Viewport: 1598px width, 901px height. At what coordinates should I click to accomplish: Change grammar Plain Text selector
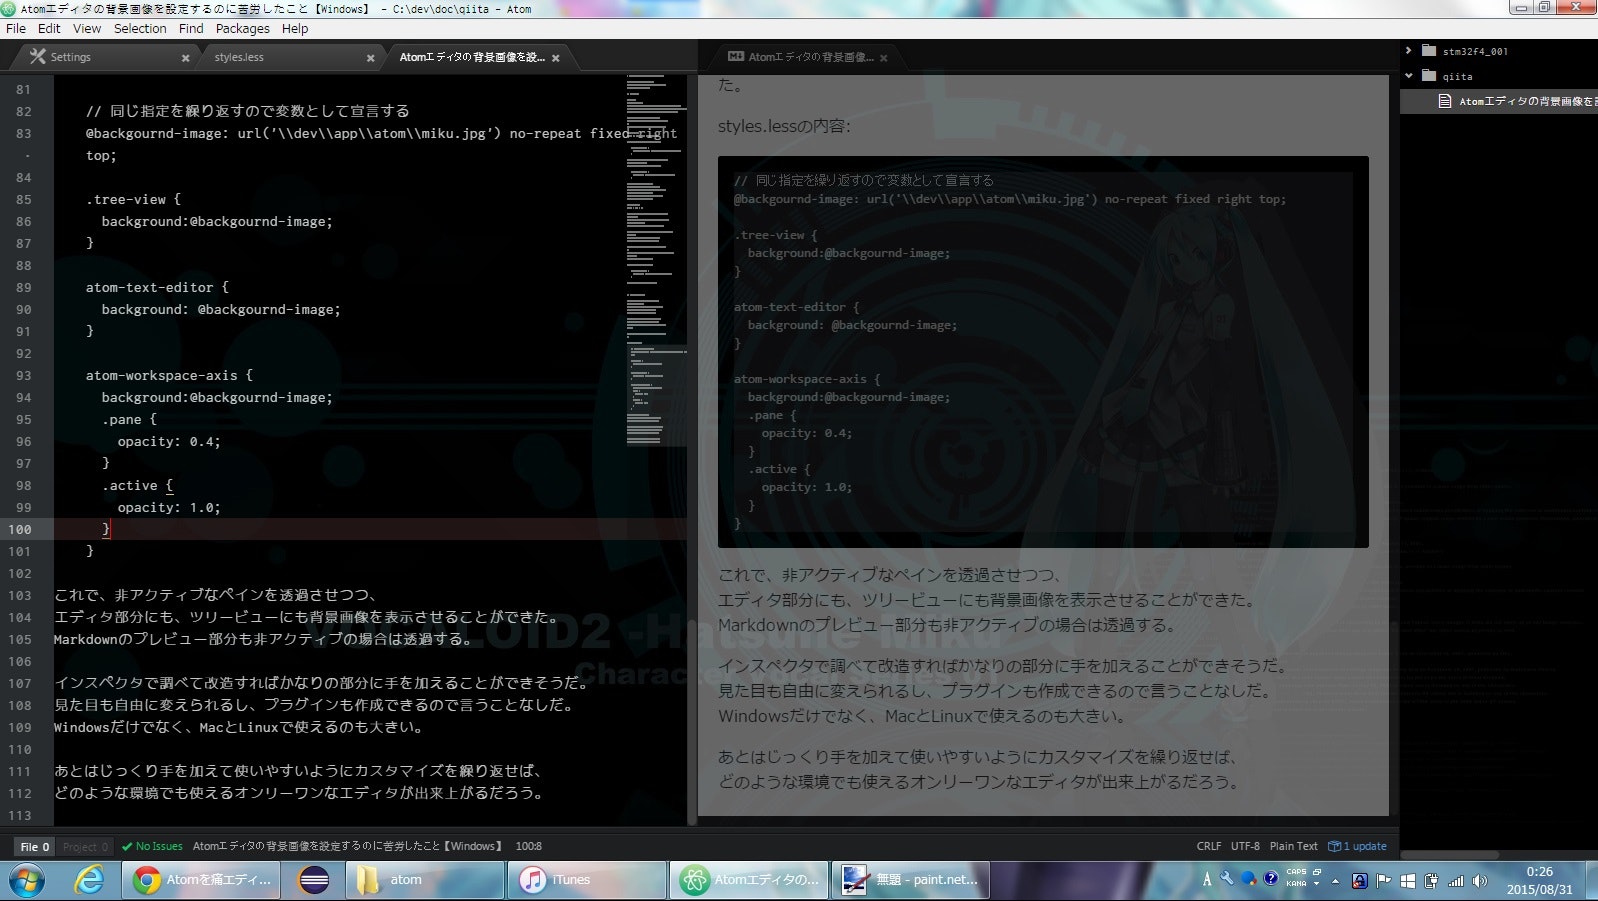point(1294,846)
